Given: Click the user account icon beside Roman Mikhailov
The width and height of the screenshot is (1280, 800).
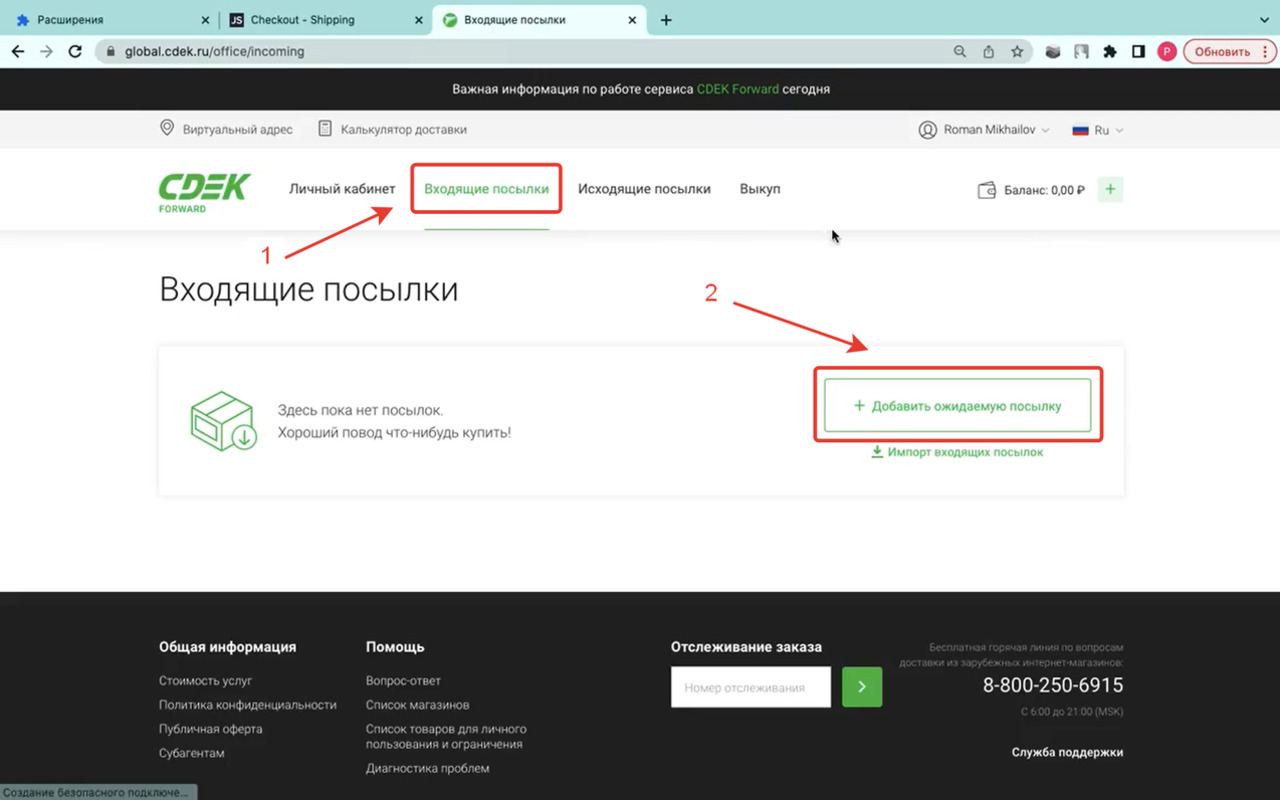Looking at the screenshot, I should 927,130.
